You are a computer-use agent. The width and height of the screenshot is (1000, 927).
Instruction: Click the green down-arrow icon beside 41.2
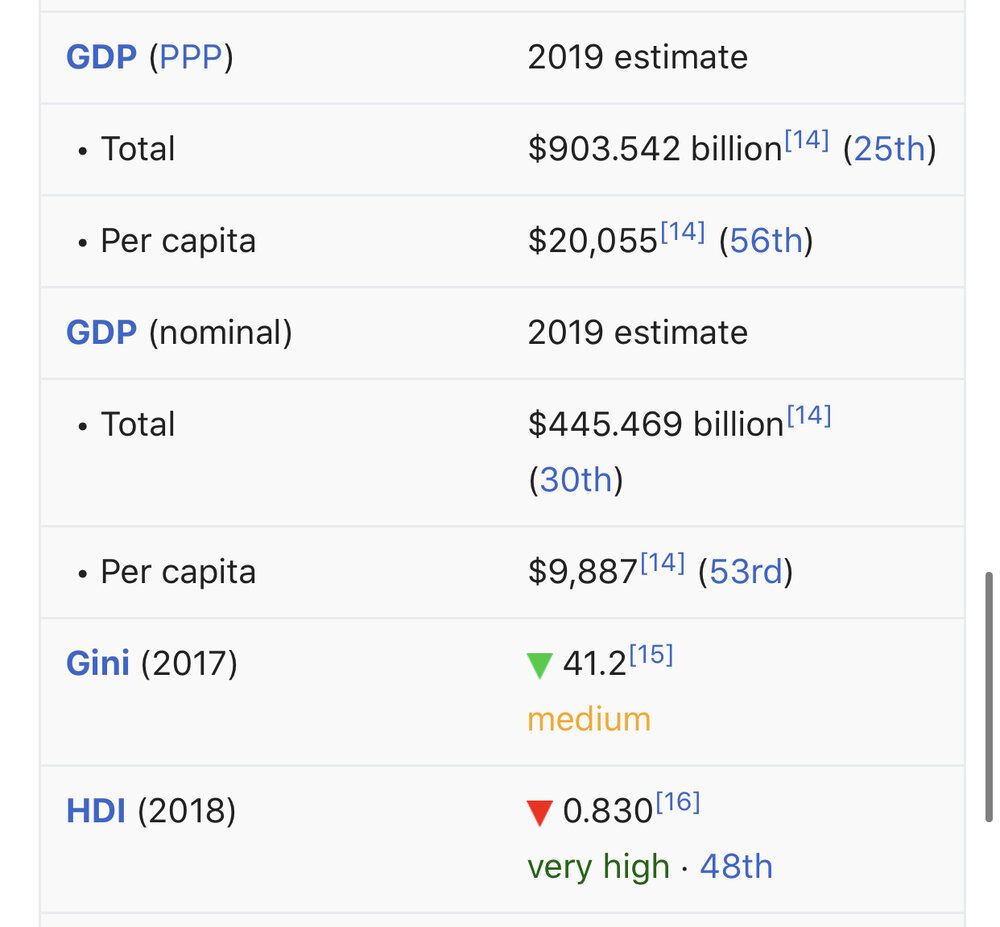[x=540, y=666]
